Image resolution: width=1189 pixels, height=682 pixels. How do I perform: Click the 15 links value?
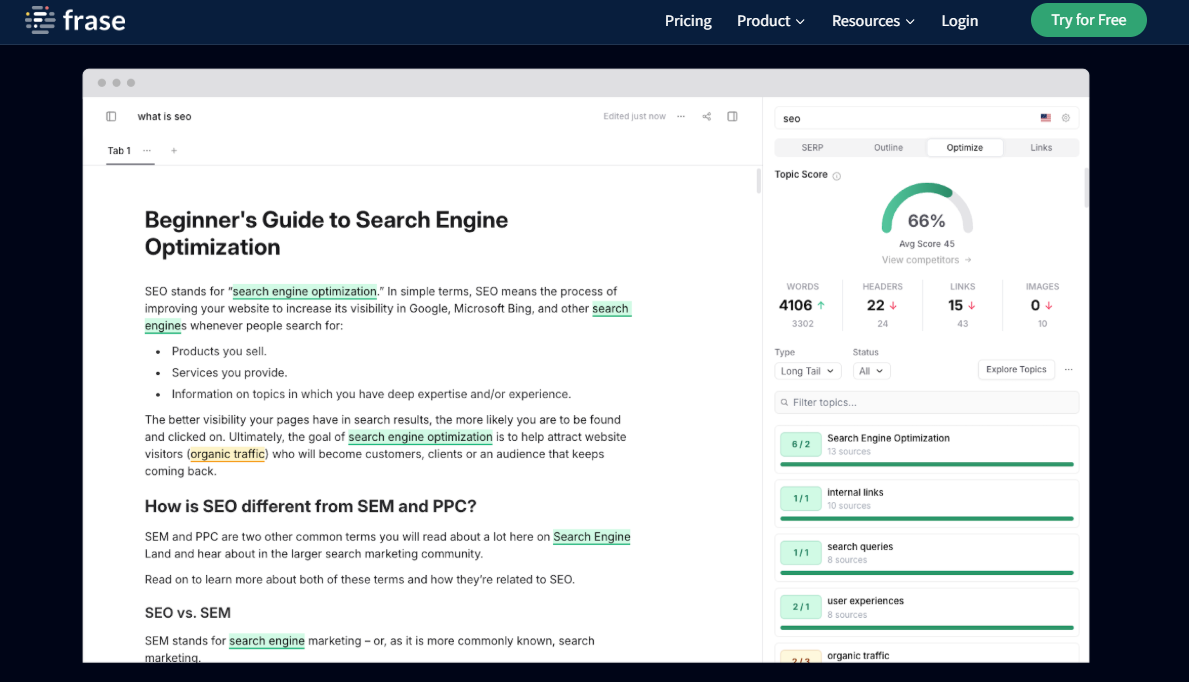click(955, 305)
